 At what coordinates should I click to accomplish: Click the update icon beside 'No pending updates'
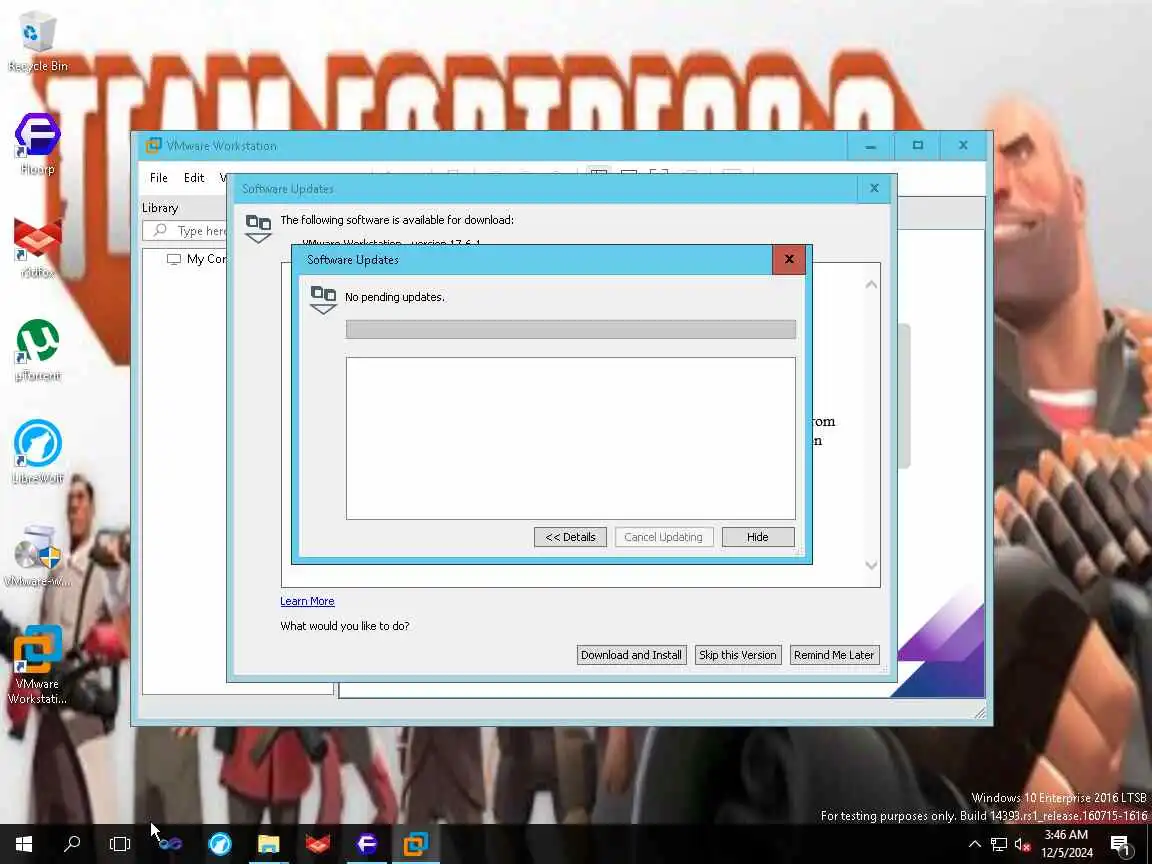coord(323,300)
